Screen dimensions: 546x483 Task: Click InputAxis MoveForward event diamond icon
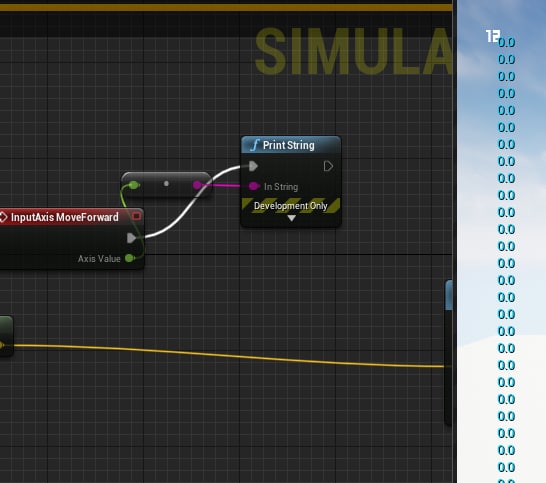(3, 217)
